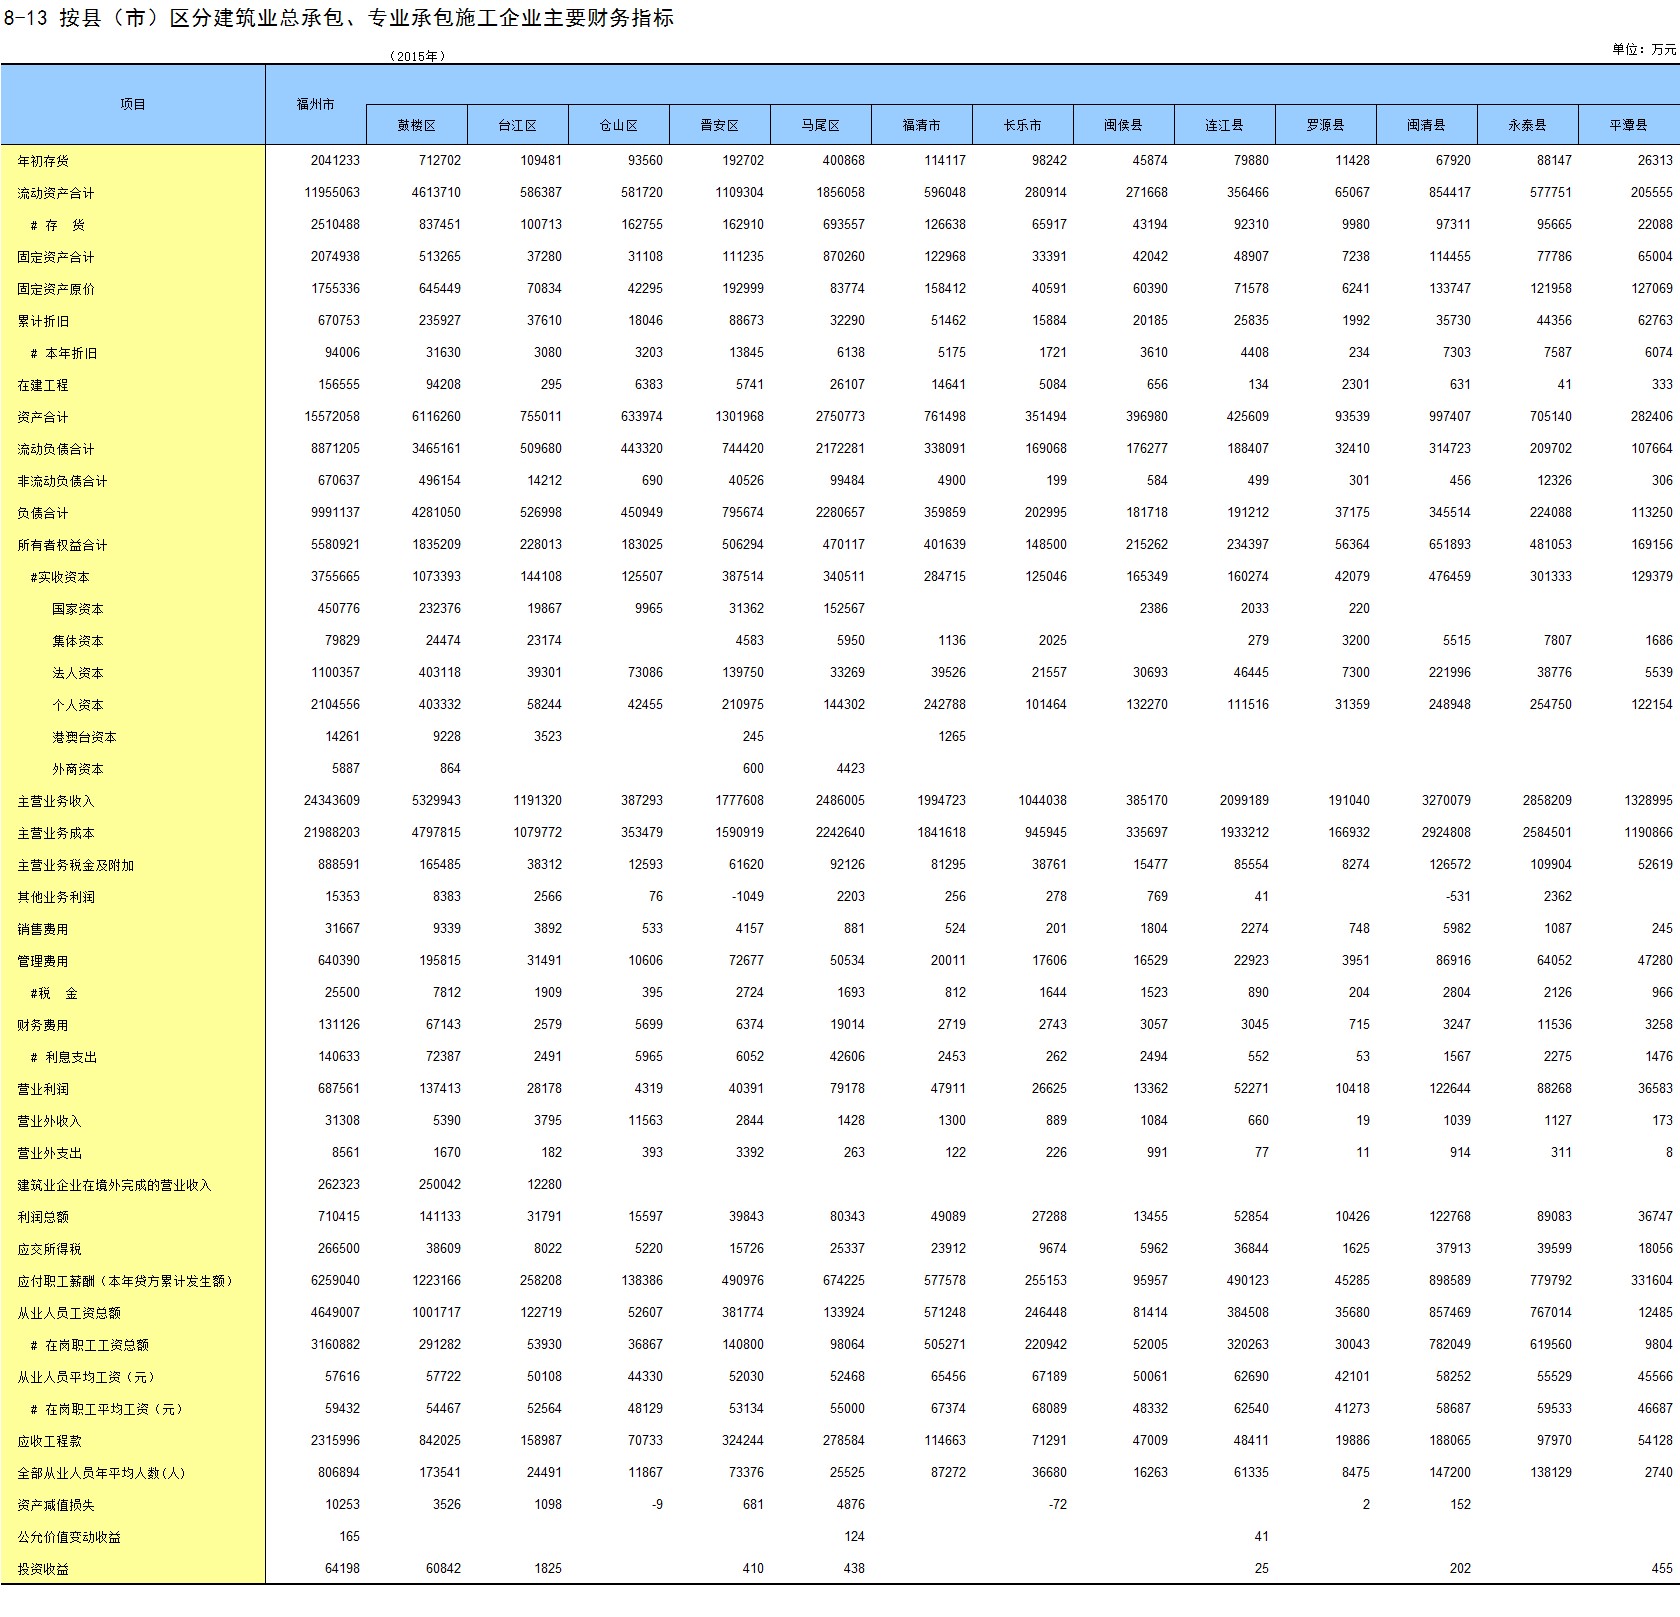Select the 项目 header cell
Image resolution: width=1680 pixels, height=1617 pixels.
(x=133, y=104)
